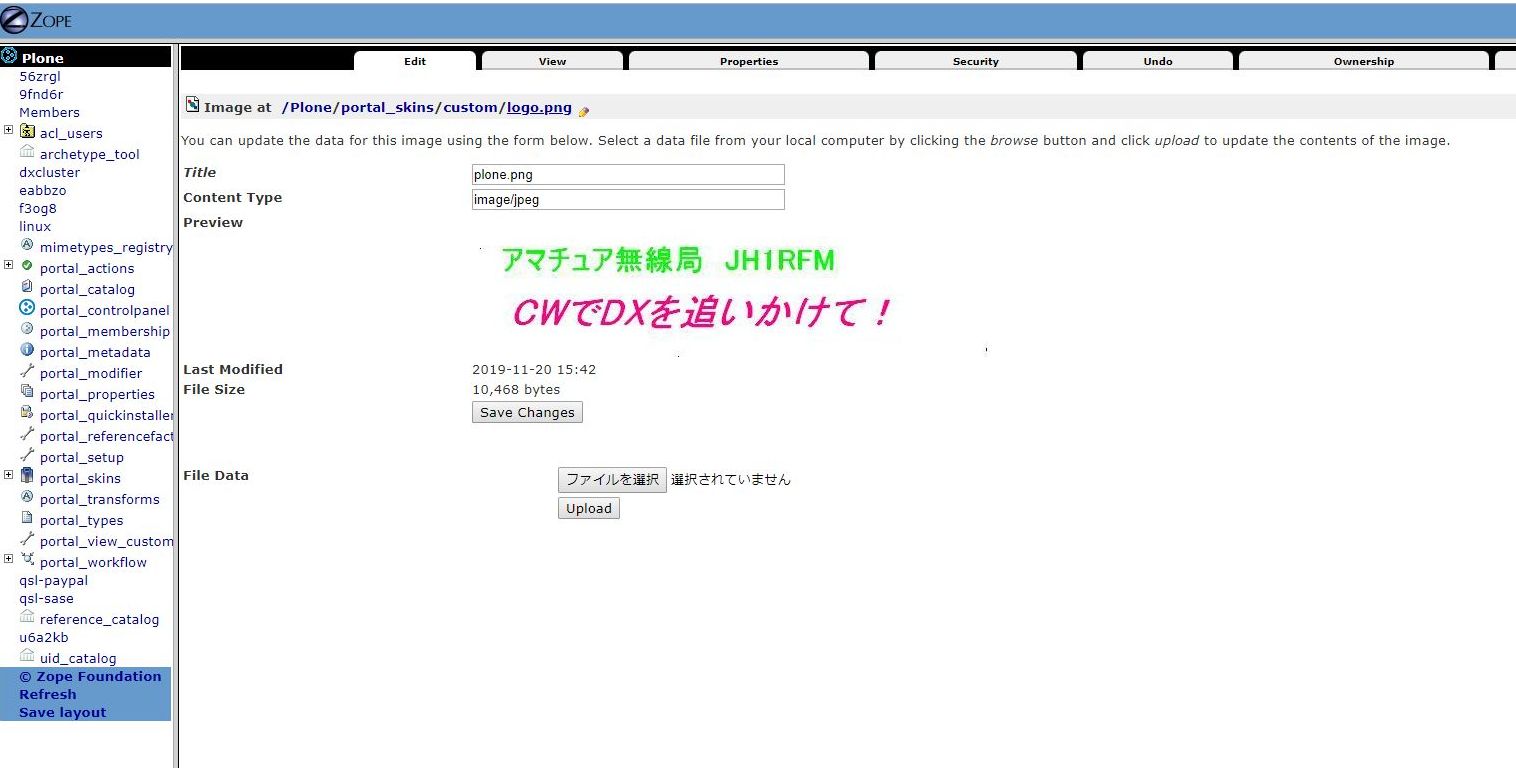
Task: Click the portal_catalog icon
Action: [x=27, y=288]
